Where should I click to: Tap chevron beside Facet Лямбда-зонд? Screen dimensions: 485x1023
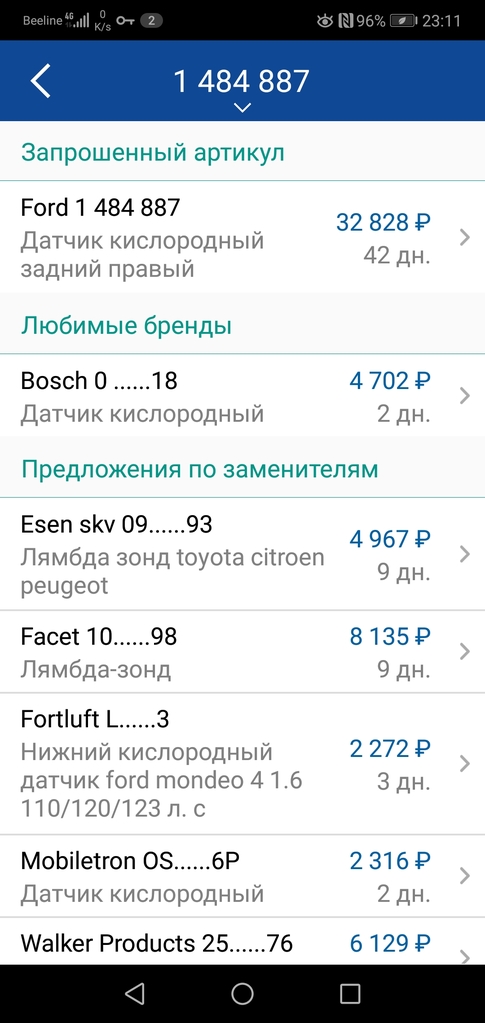pyautogui.click(x=465, y=651)
